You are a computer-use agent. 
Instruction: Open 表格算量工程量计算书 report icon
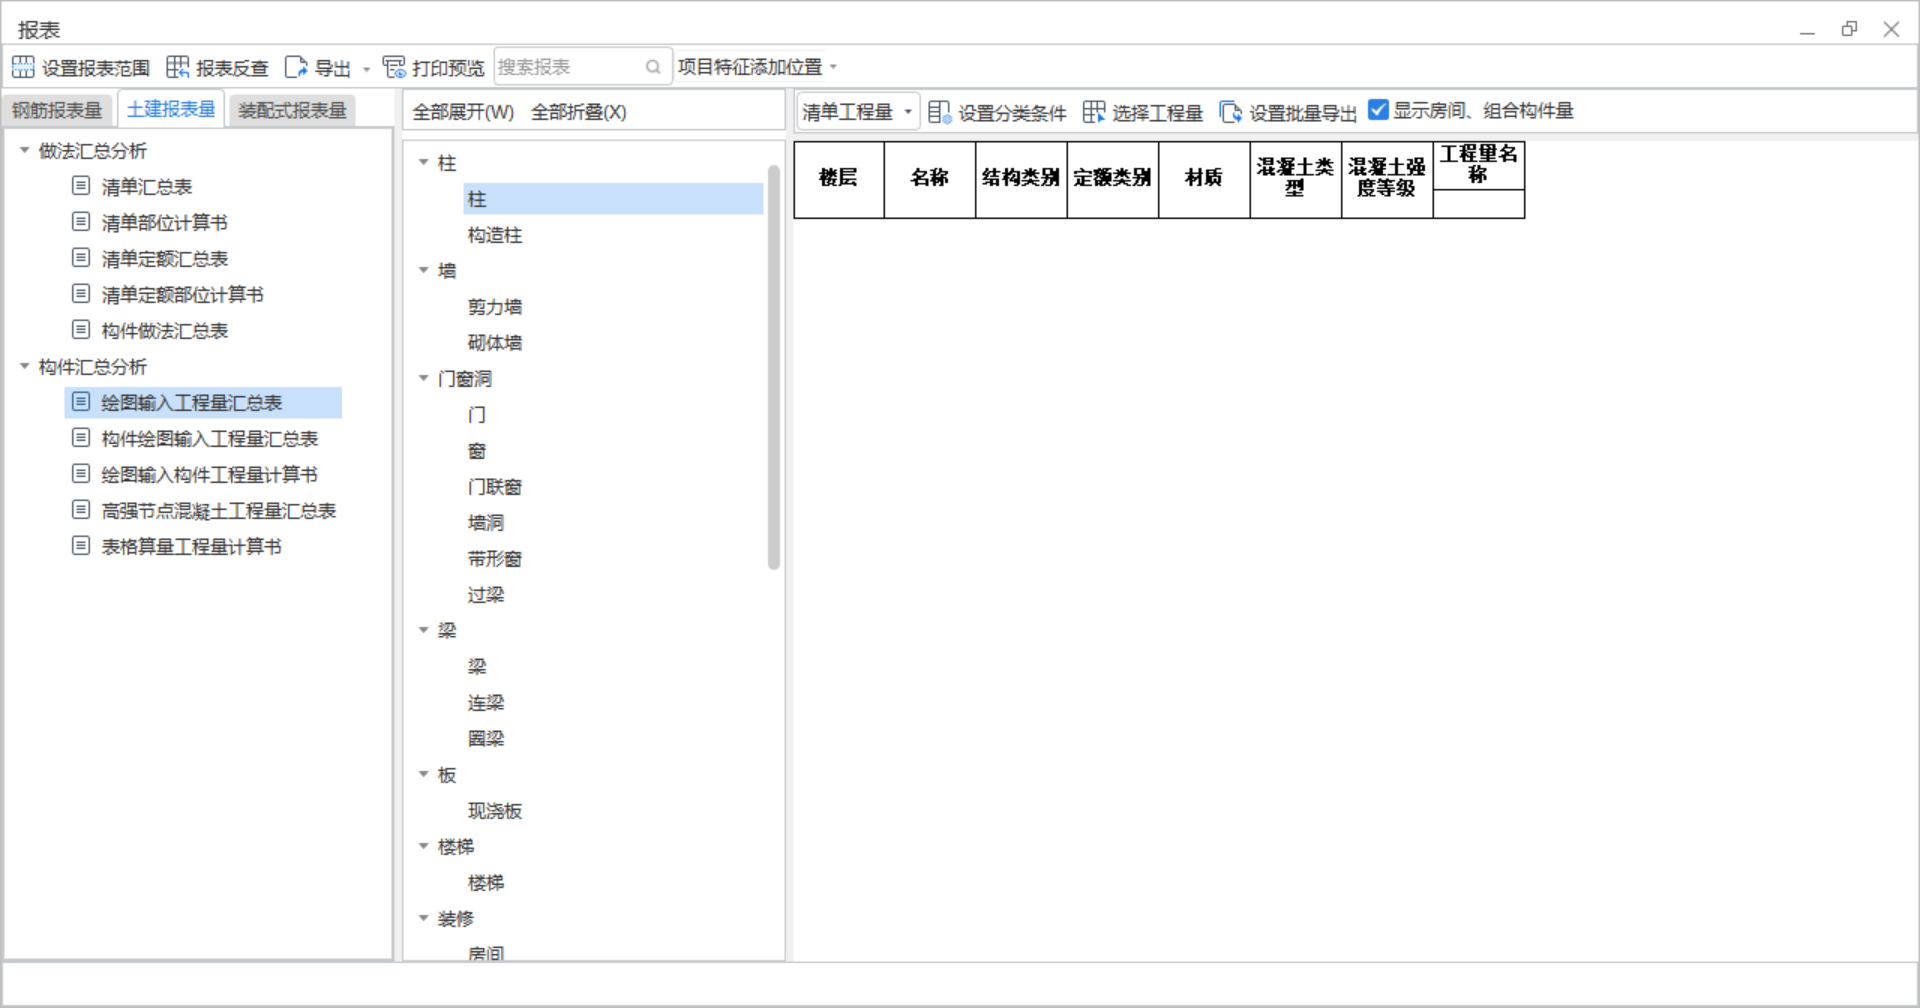point(81,546)
